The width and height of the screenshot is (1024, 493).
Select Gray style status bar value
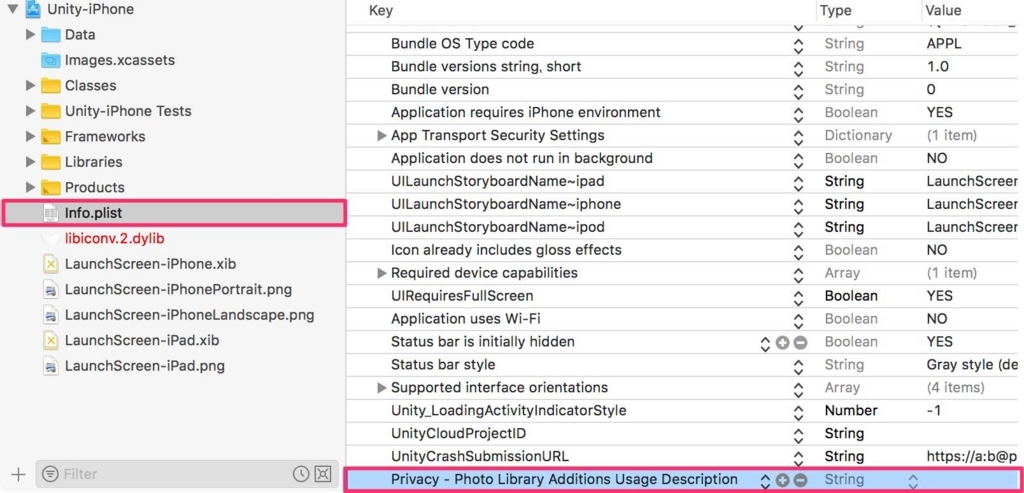972,364
